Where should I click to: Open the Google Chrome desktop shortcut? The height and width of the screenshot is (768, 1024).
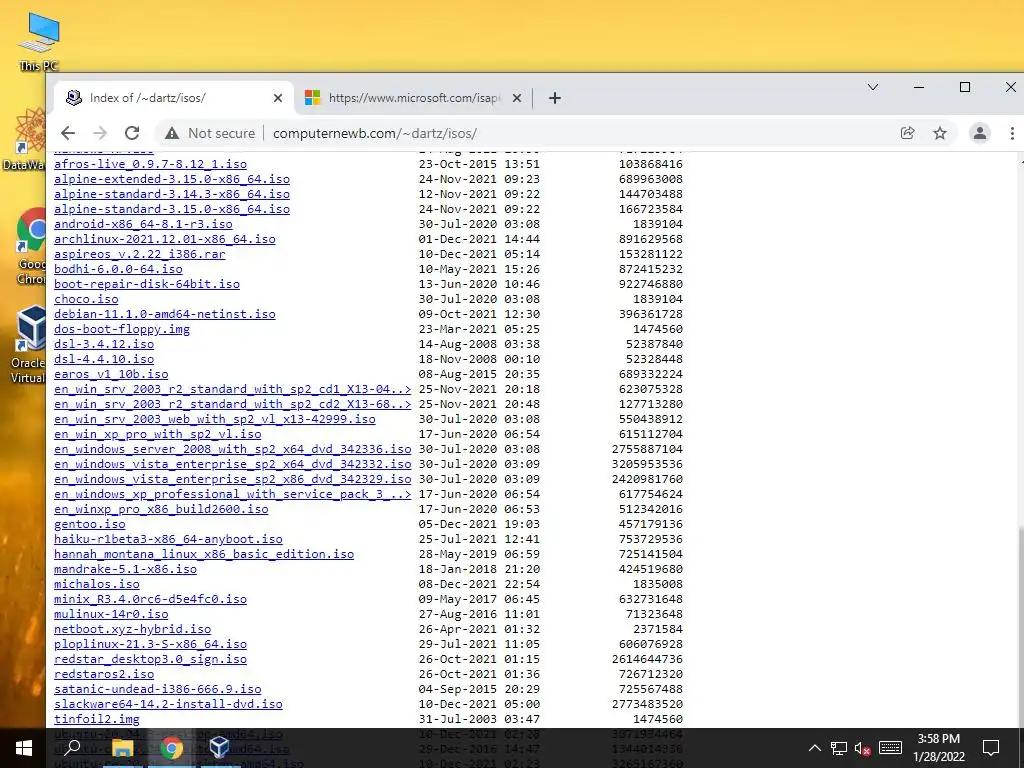[31, 247]
